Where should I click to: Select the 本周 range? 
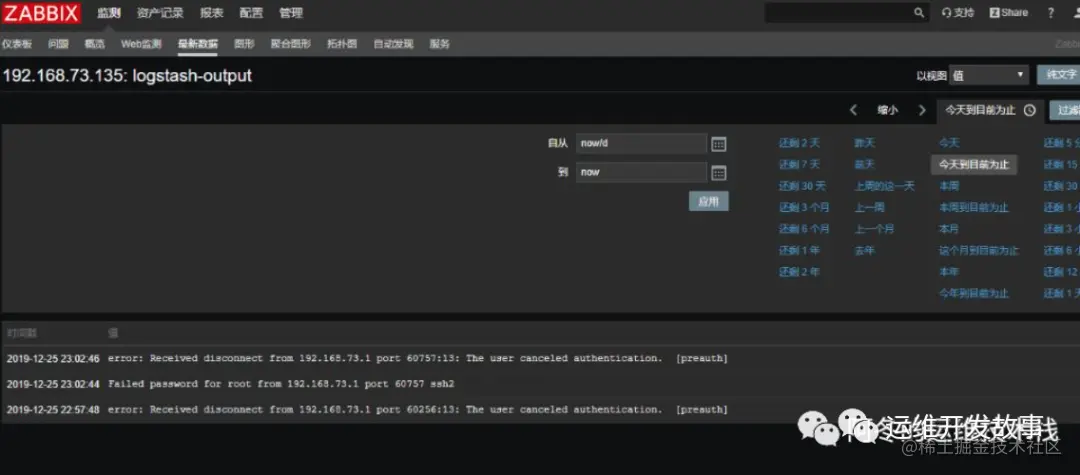pyautogui.click(x=949, y=186)
